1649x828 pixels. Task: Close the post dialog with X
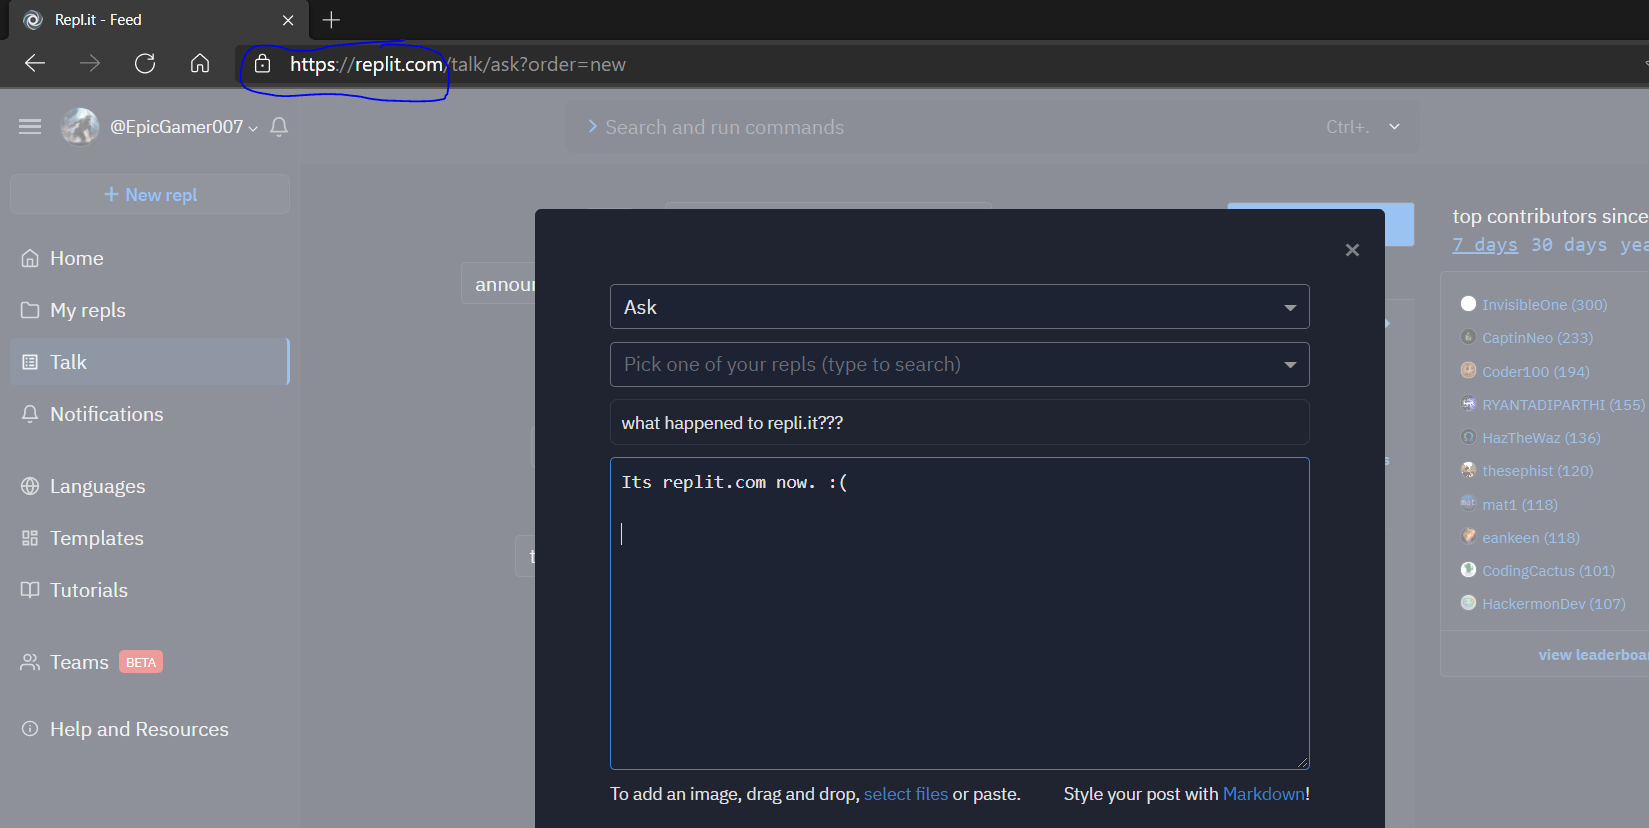(x=1352, y=250)
